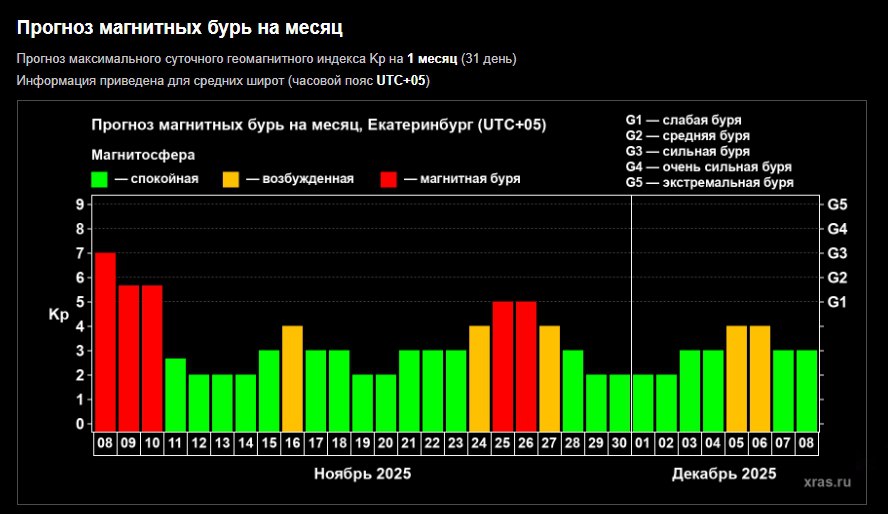Click the date label 20 on the axis
The width and height of the screenshot is (888, 514).
pyautogui.click(x=385, y=442)
